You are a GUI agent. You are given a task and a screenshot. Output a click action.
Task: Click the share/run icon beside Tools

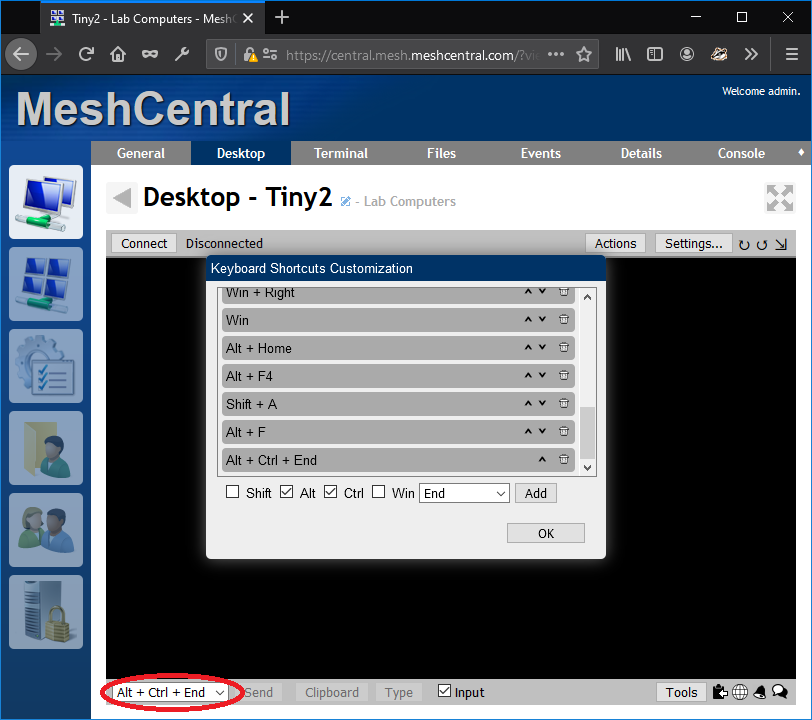[720, 692]
